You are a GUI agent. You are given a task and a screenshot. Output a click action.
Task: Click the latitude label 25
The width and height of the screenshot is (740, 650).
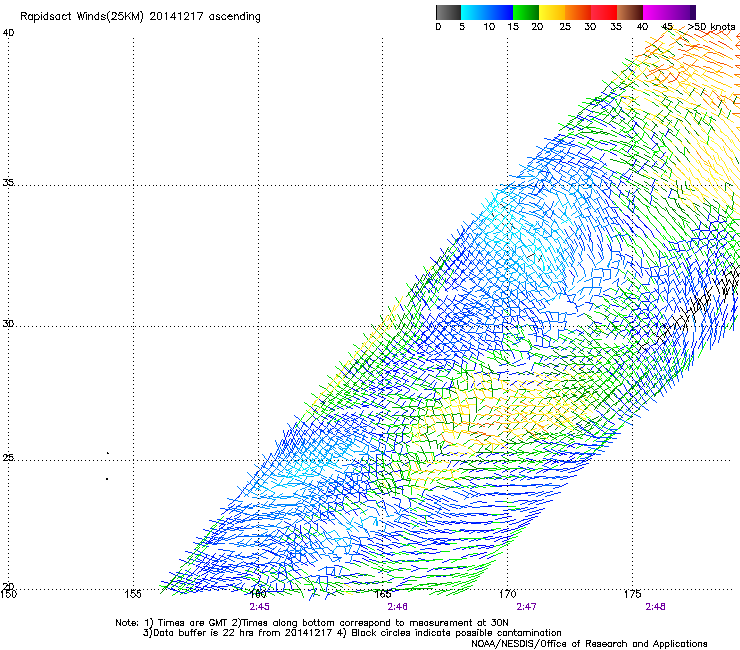pos(8,457)
